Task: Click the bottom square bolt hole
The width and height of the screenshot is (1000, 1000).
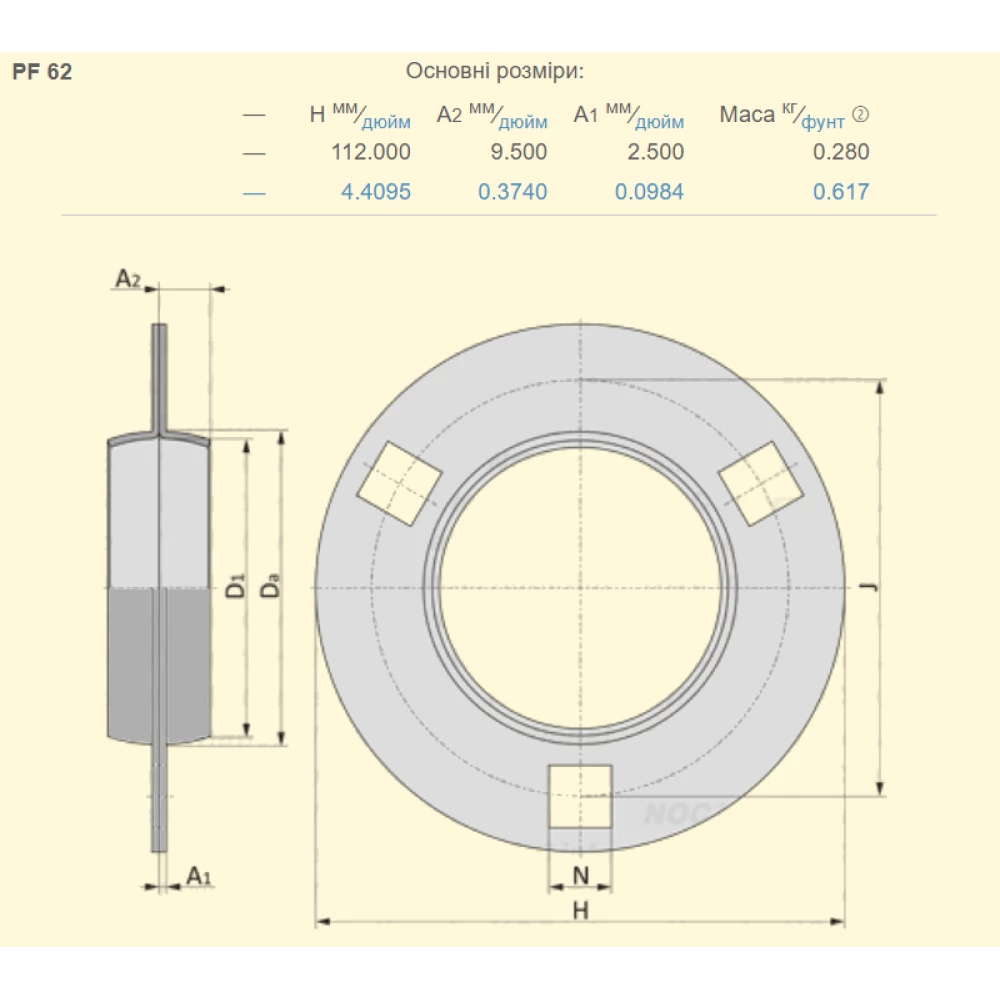Action: 580,797
